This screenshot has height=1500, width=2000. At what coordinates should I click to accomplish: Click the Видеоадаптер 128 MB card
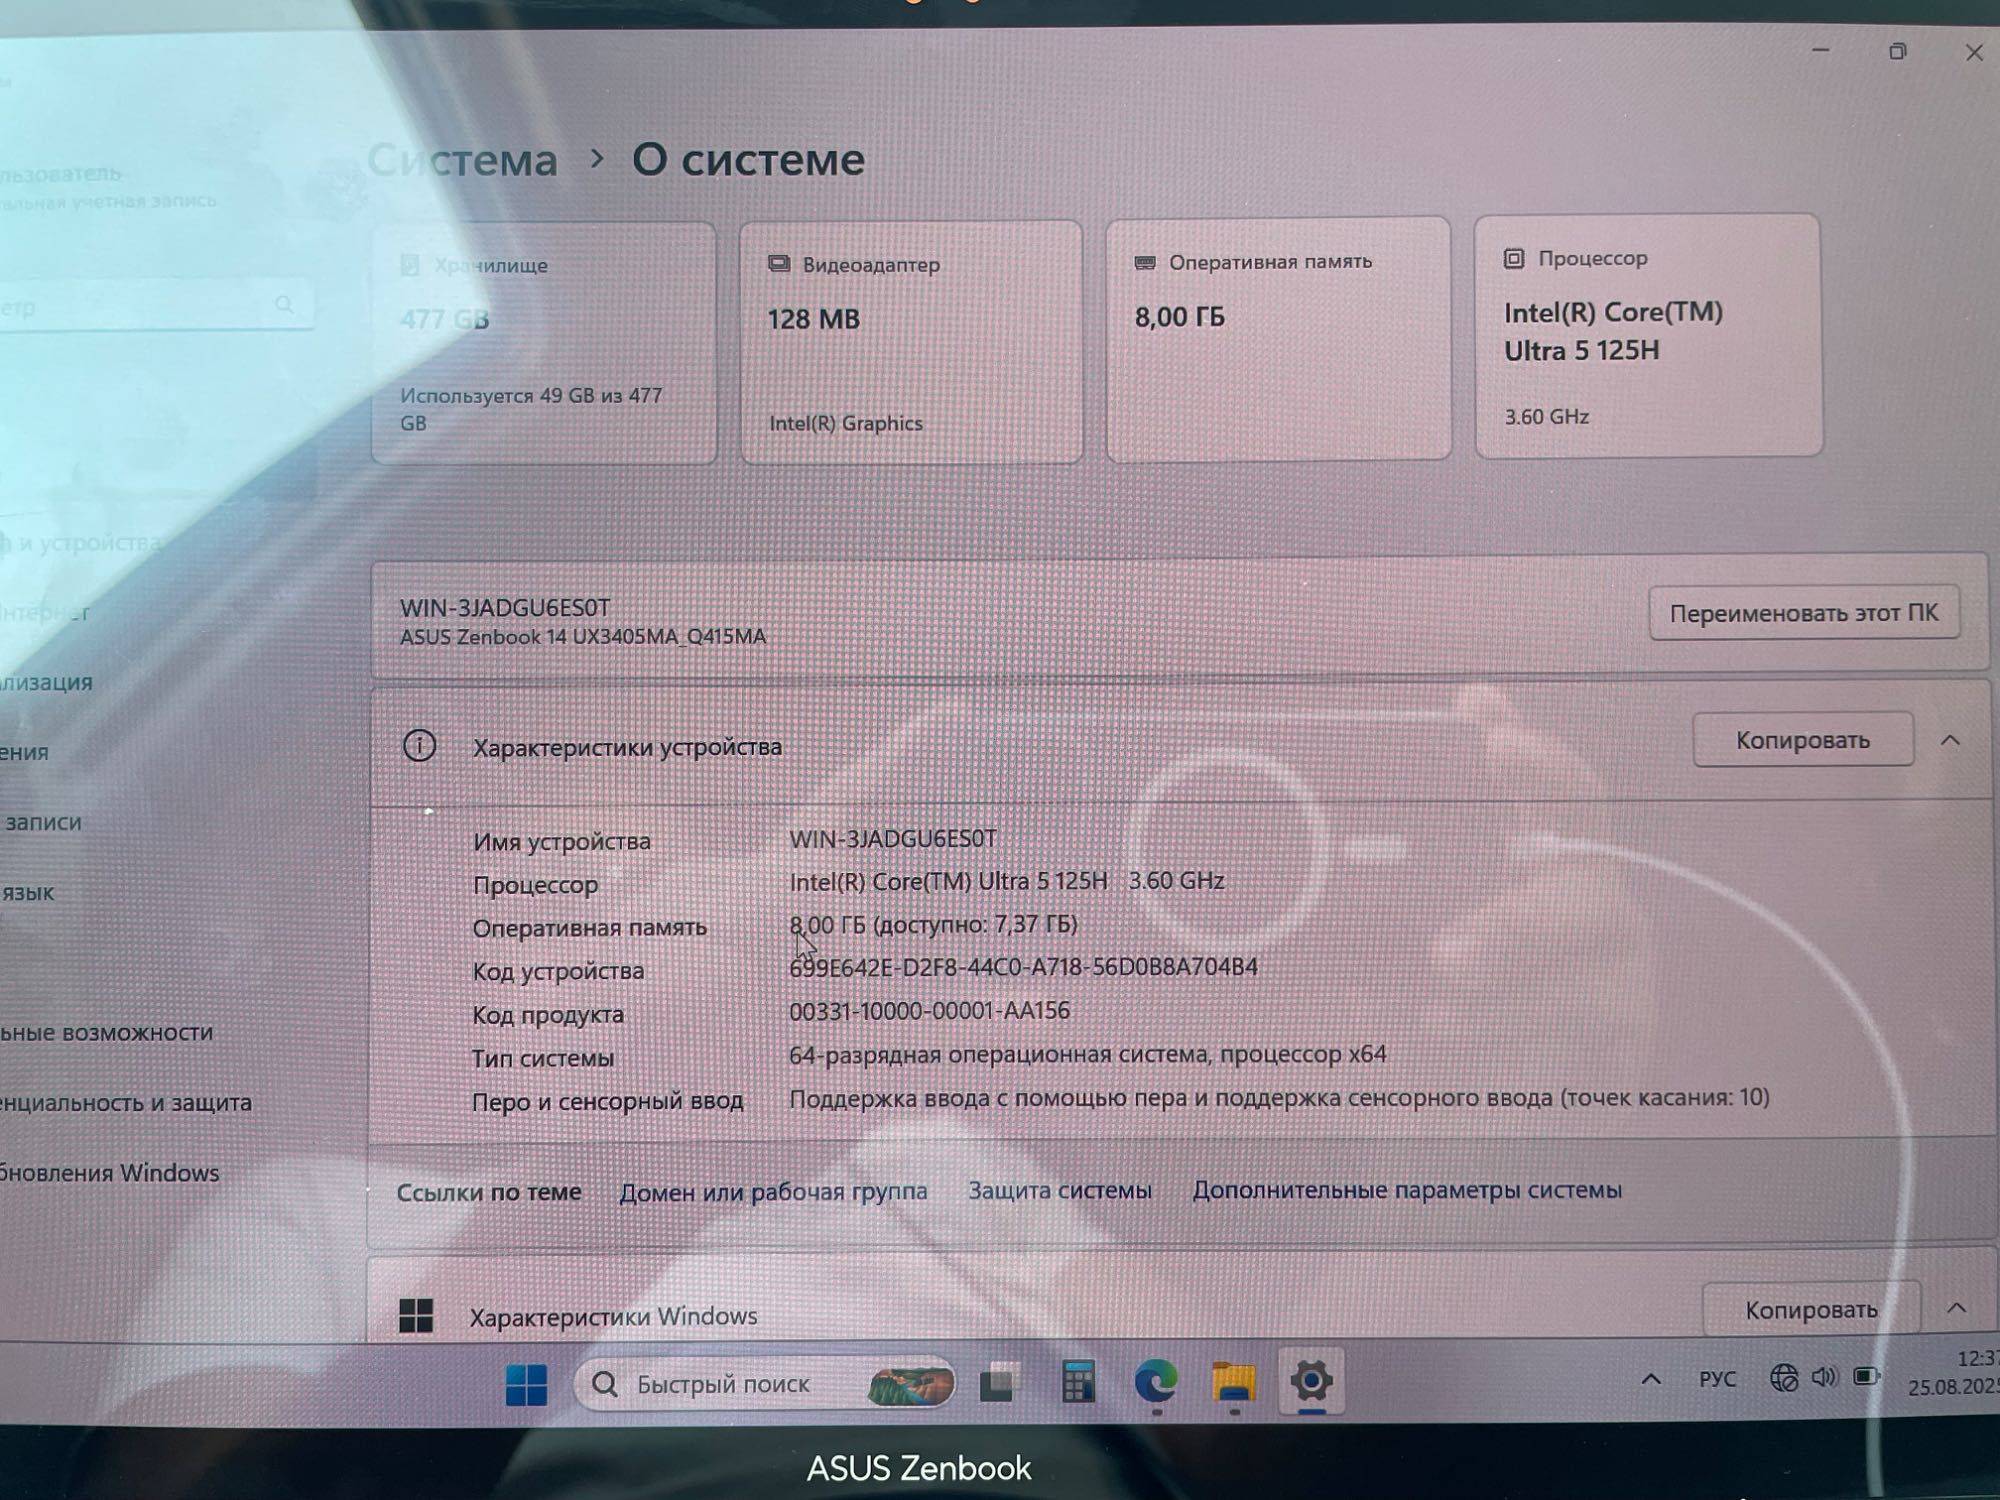[911, 342]
